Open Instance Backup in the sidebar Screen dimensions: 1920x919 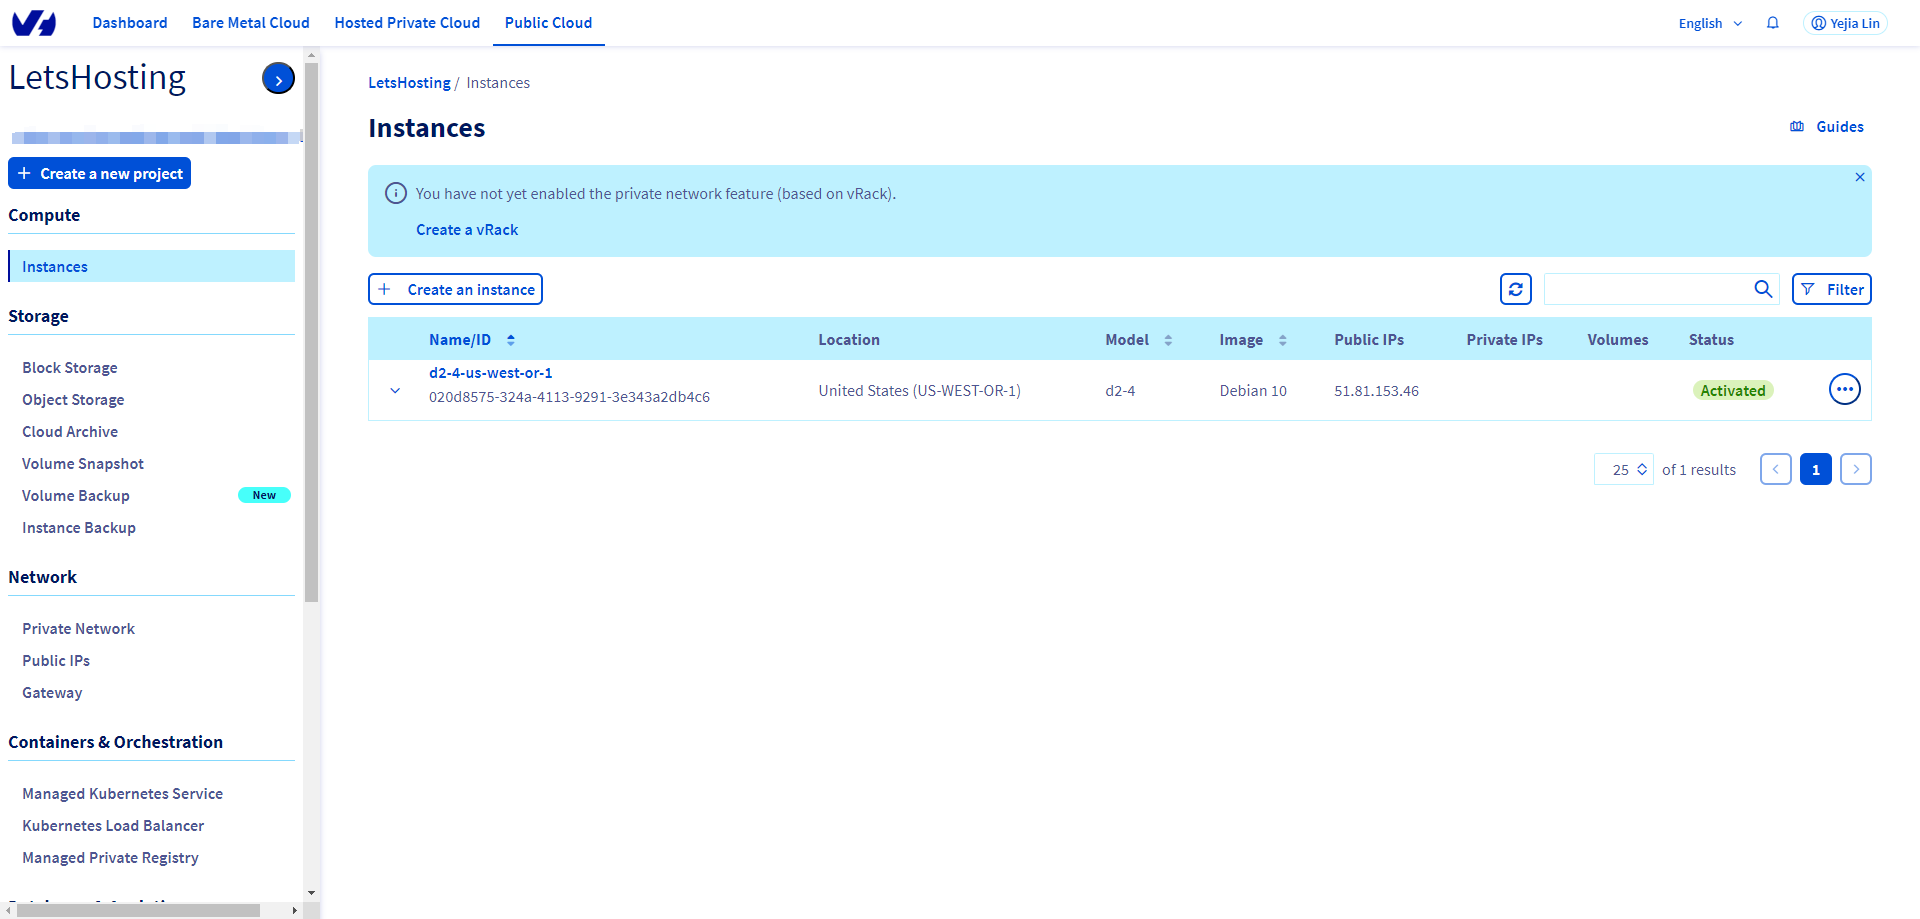[79, 528]
